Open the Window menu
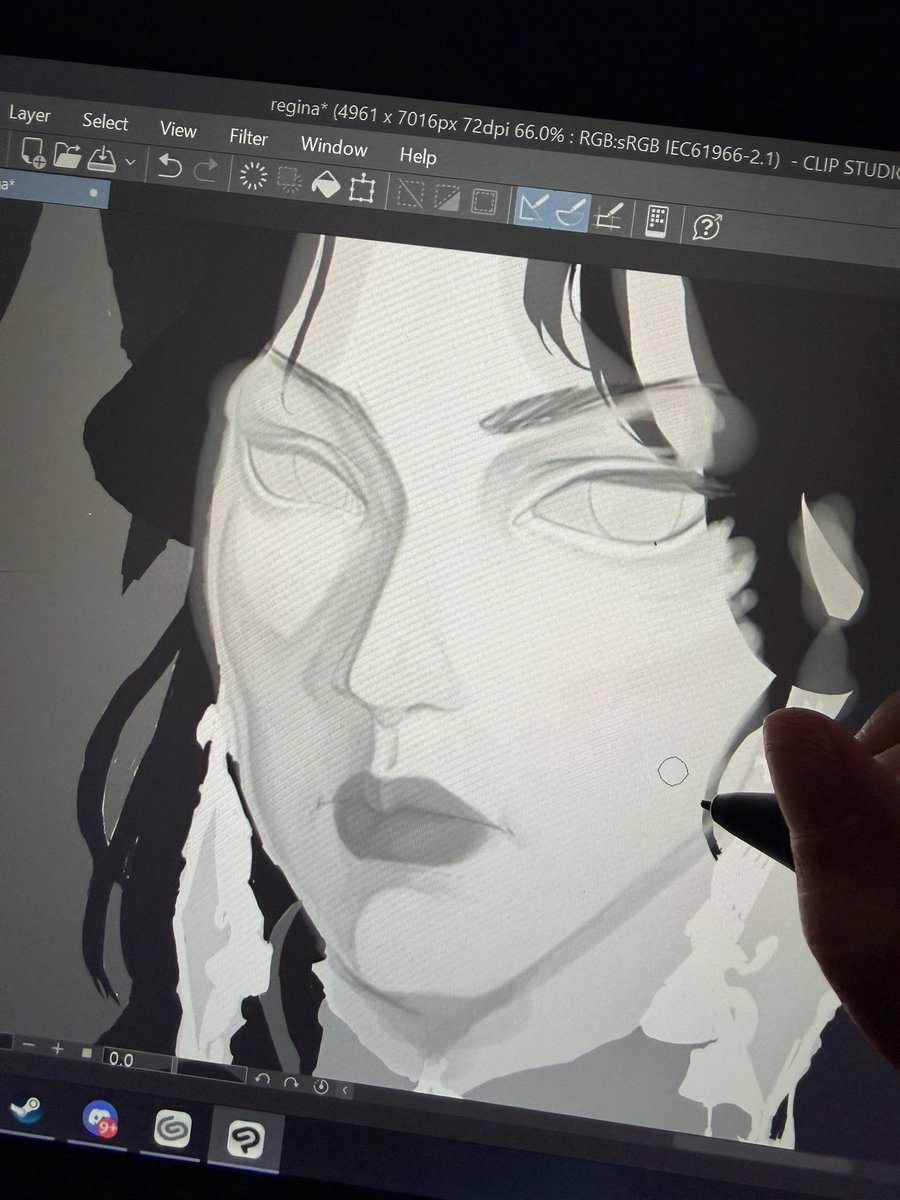 334,147
